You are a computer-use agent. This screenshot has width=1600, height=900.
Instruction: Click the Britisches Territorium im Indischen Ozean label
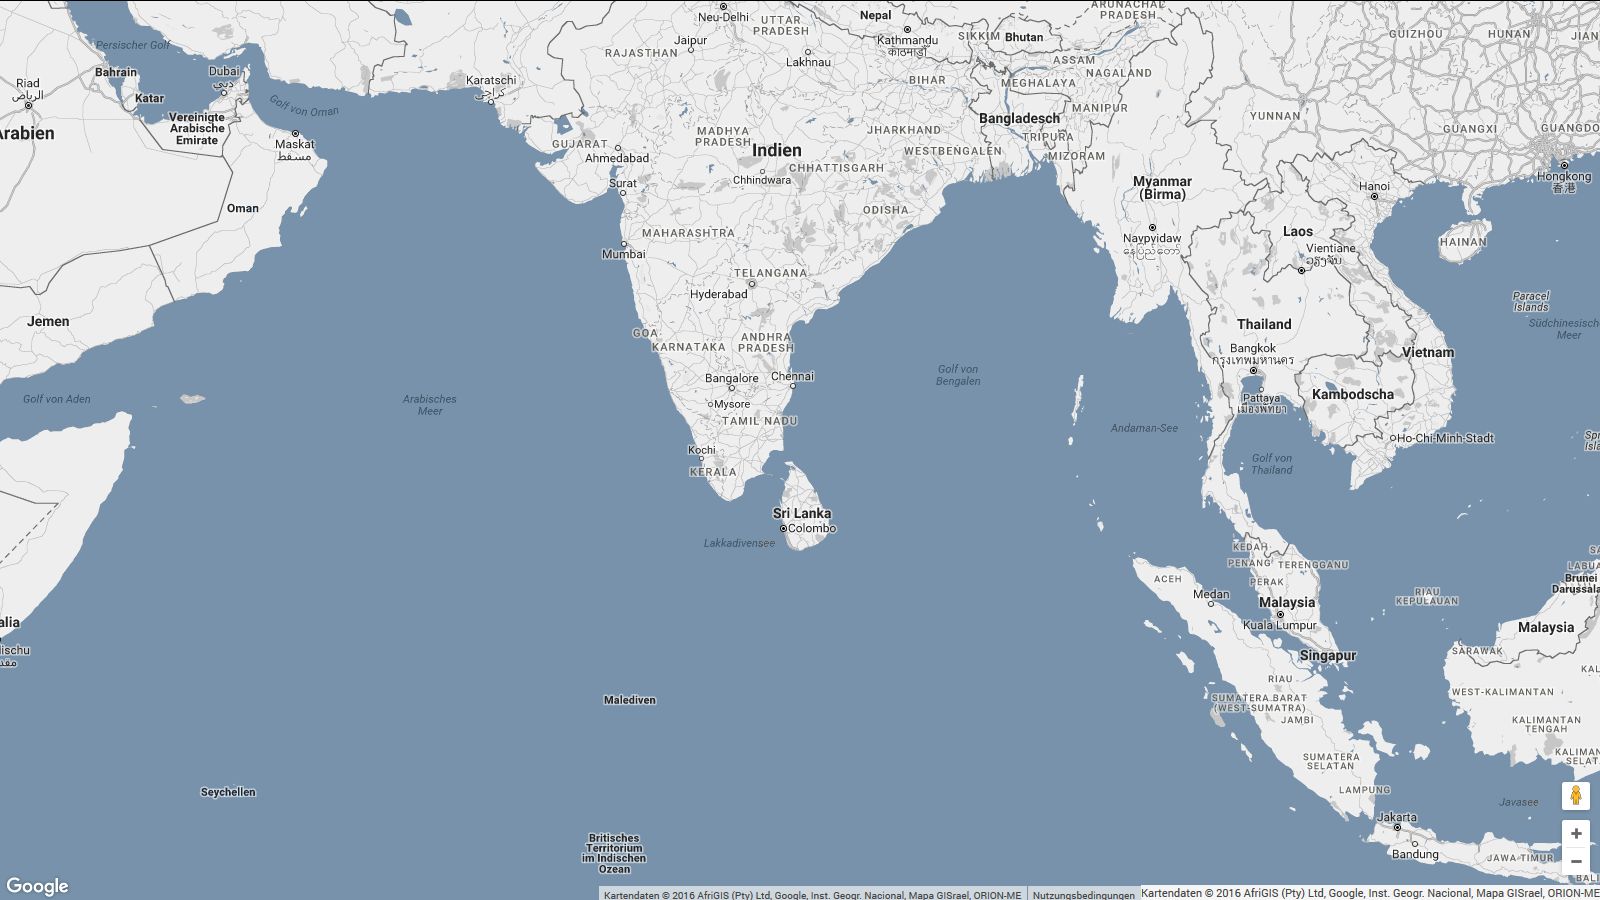click(614, 854)
